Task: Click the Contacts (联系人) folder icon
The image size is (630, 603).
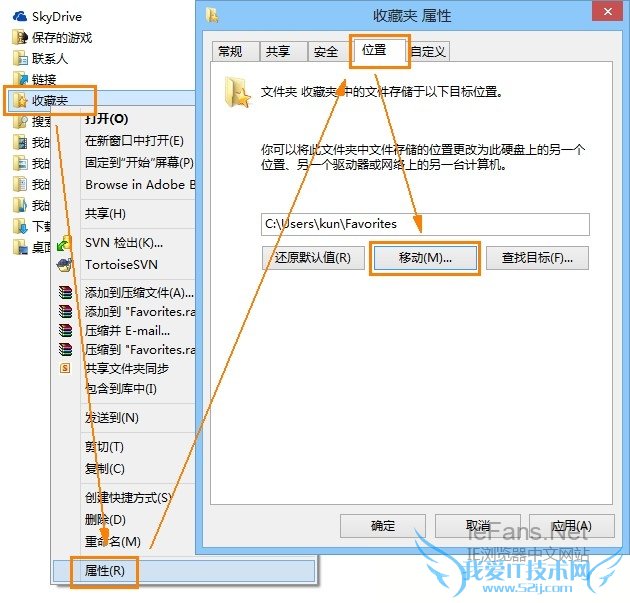Action: click(x=20, y=58)
